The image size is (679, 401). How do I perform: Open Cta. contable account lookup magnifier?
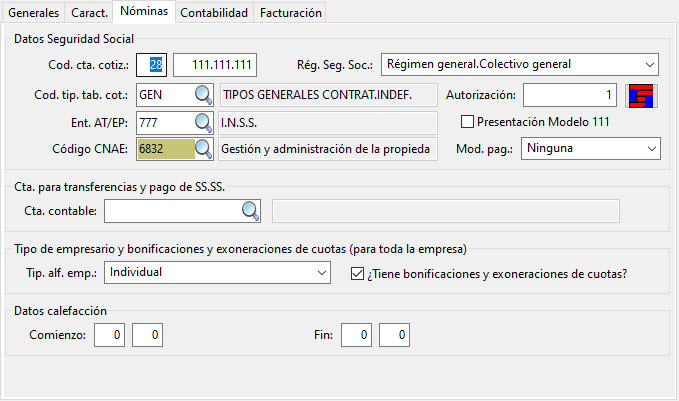coord(250,211)
